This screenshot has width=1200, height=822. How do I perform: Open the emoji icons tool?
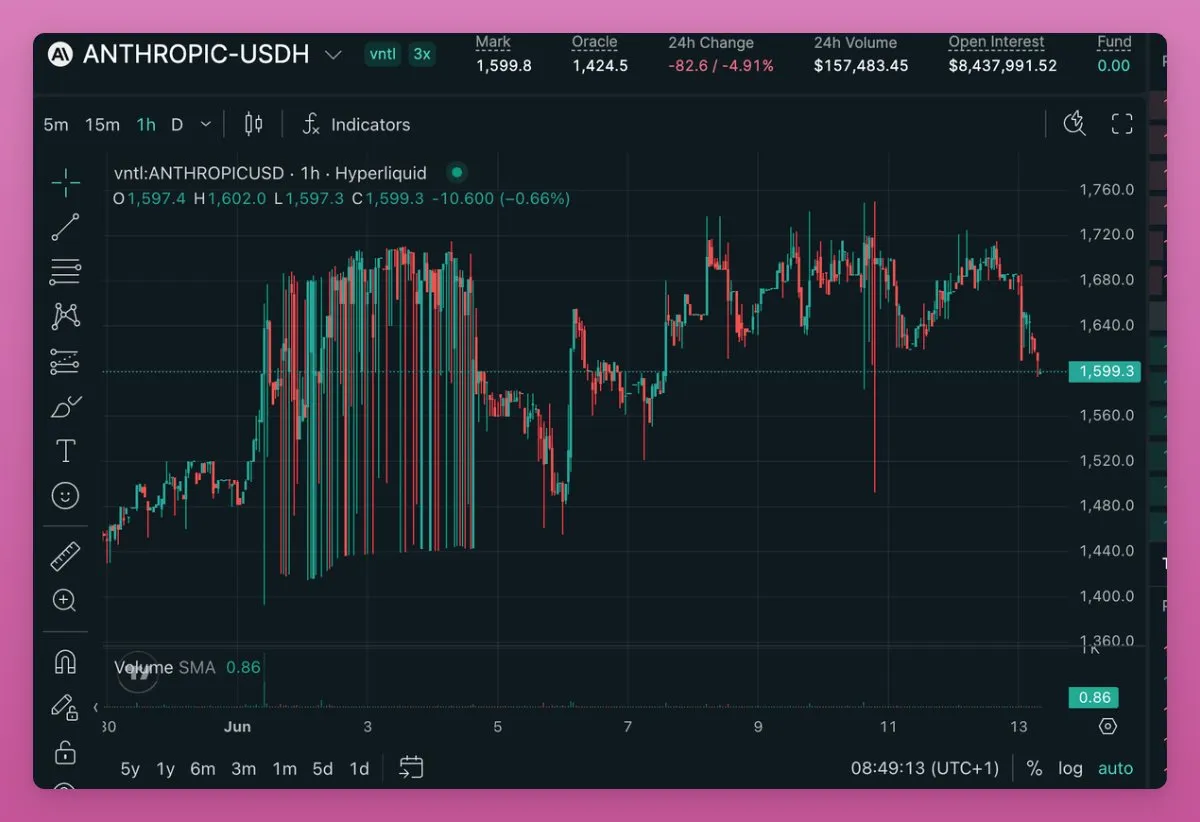pyautogui.click(x=65, y=496)
